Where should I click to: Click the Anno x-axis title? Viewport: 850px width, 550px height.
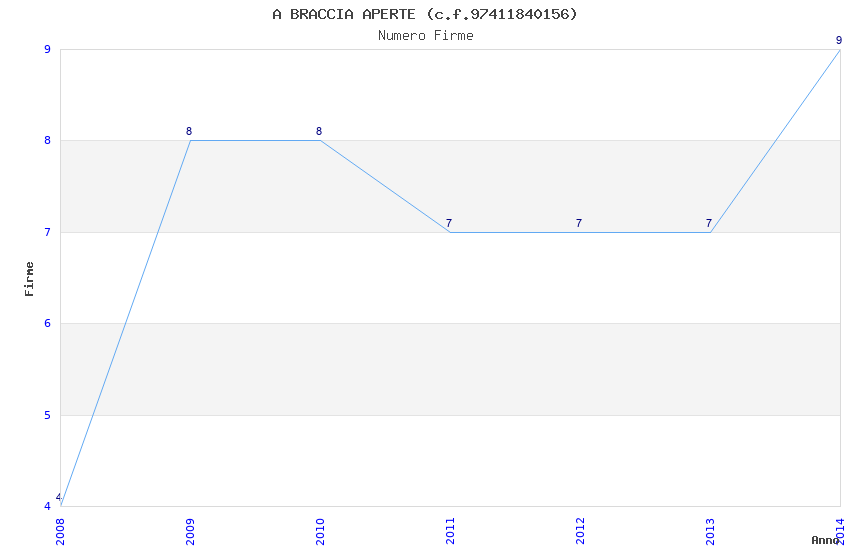825,540
